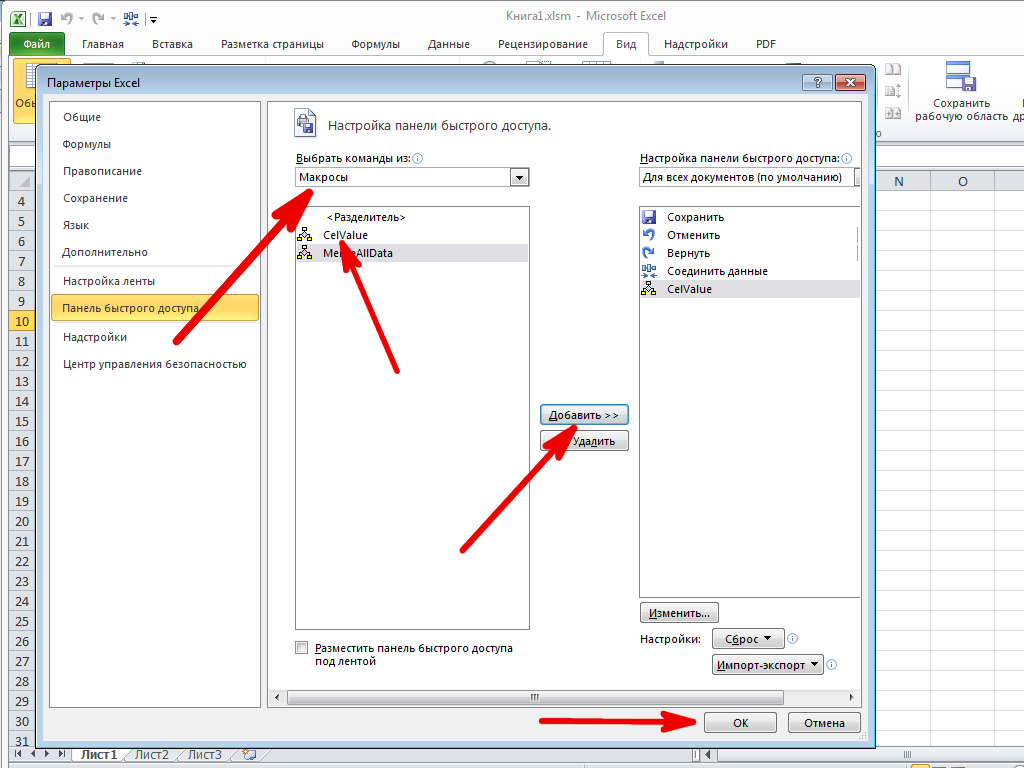Image resolution: width=1024 pixels, height=768 pixels.
Task: Click the Redo icon in the title bar toolbar
Action: tap(98, 19)
